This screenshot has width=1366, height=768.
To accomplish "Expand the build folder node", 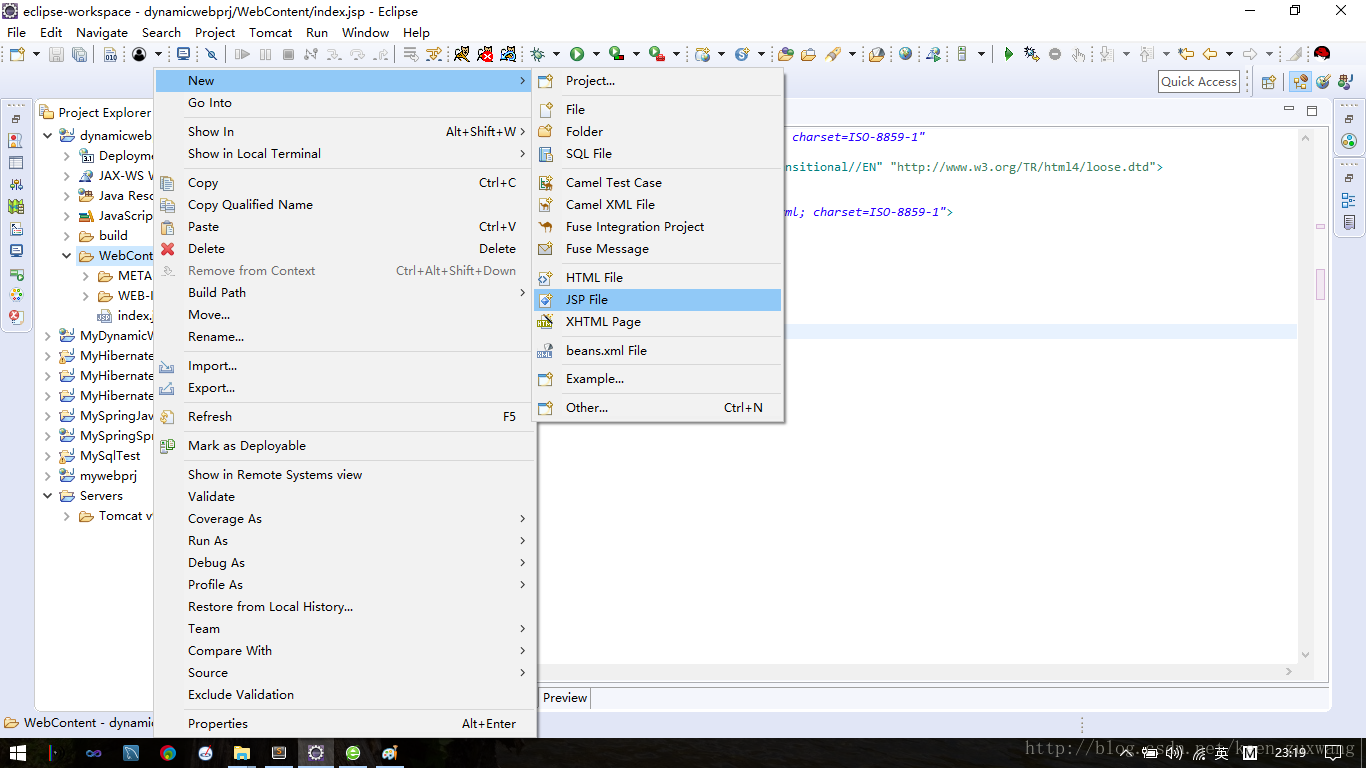I will [67, 236].
